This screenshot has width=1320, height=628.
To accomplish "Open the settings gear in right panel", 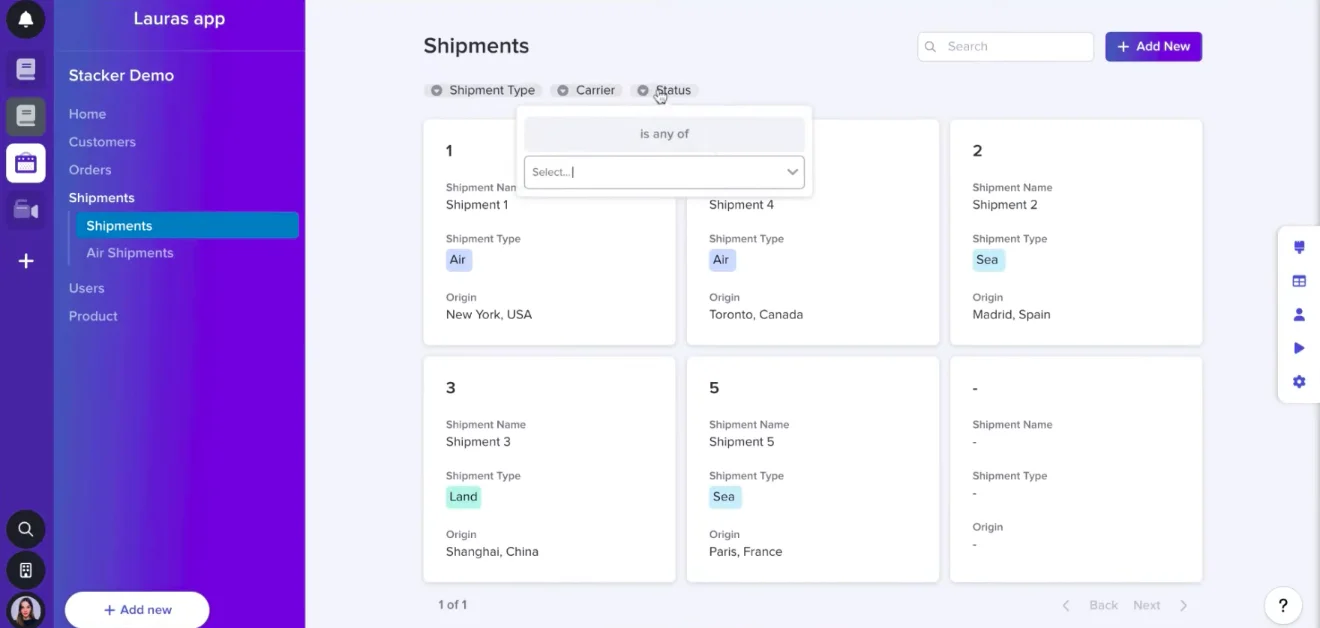I will (1299, 381).
